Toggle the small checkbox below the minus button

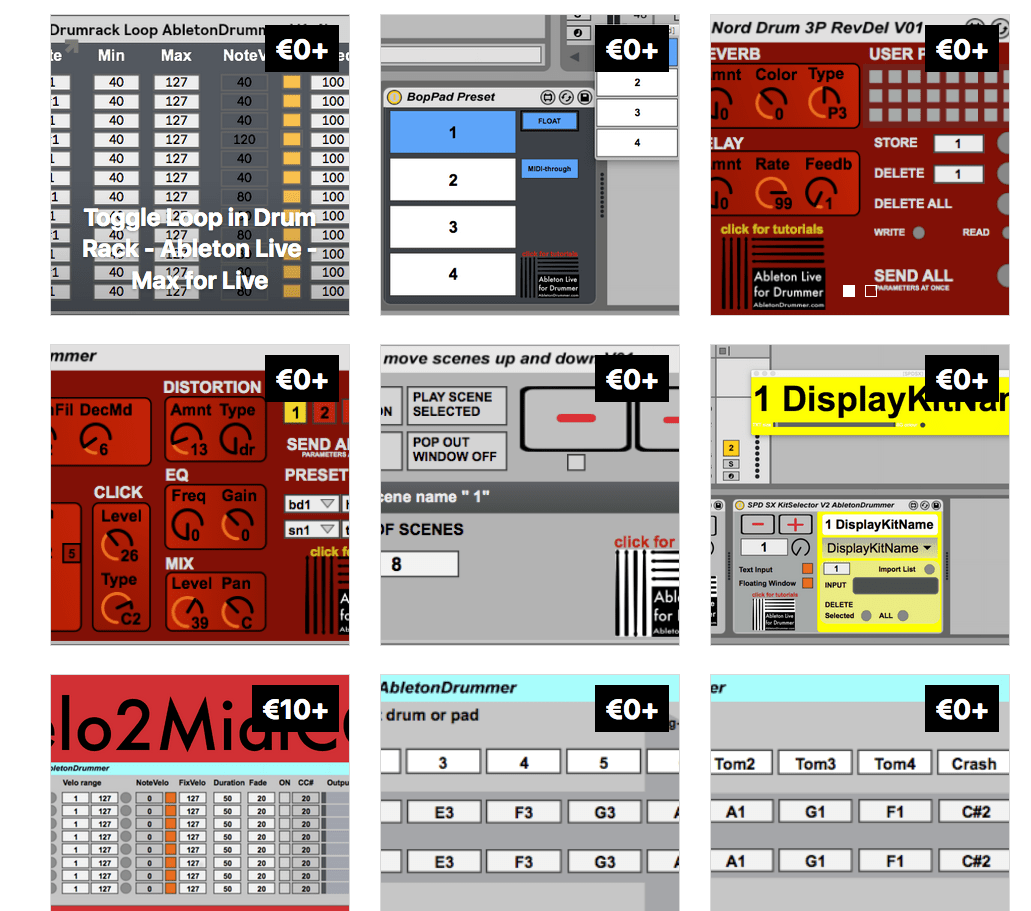click(x=576, y=462)
